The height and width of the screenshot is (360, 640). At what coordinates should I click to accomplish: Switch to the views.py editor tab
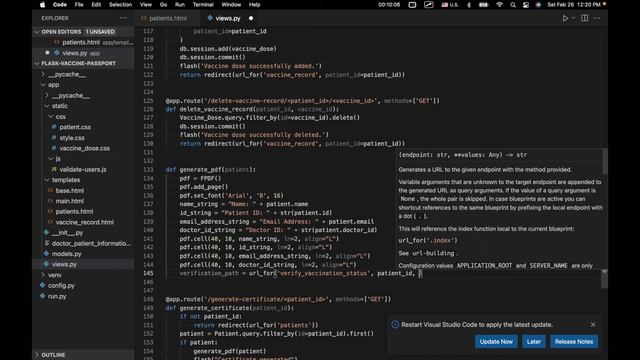tap(228, 18)
